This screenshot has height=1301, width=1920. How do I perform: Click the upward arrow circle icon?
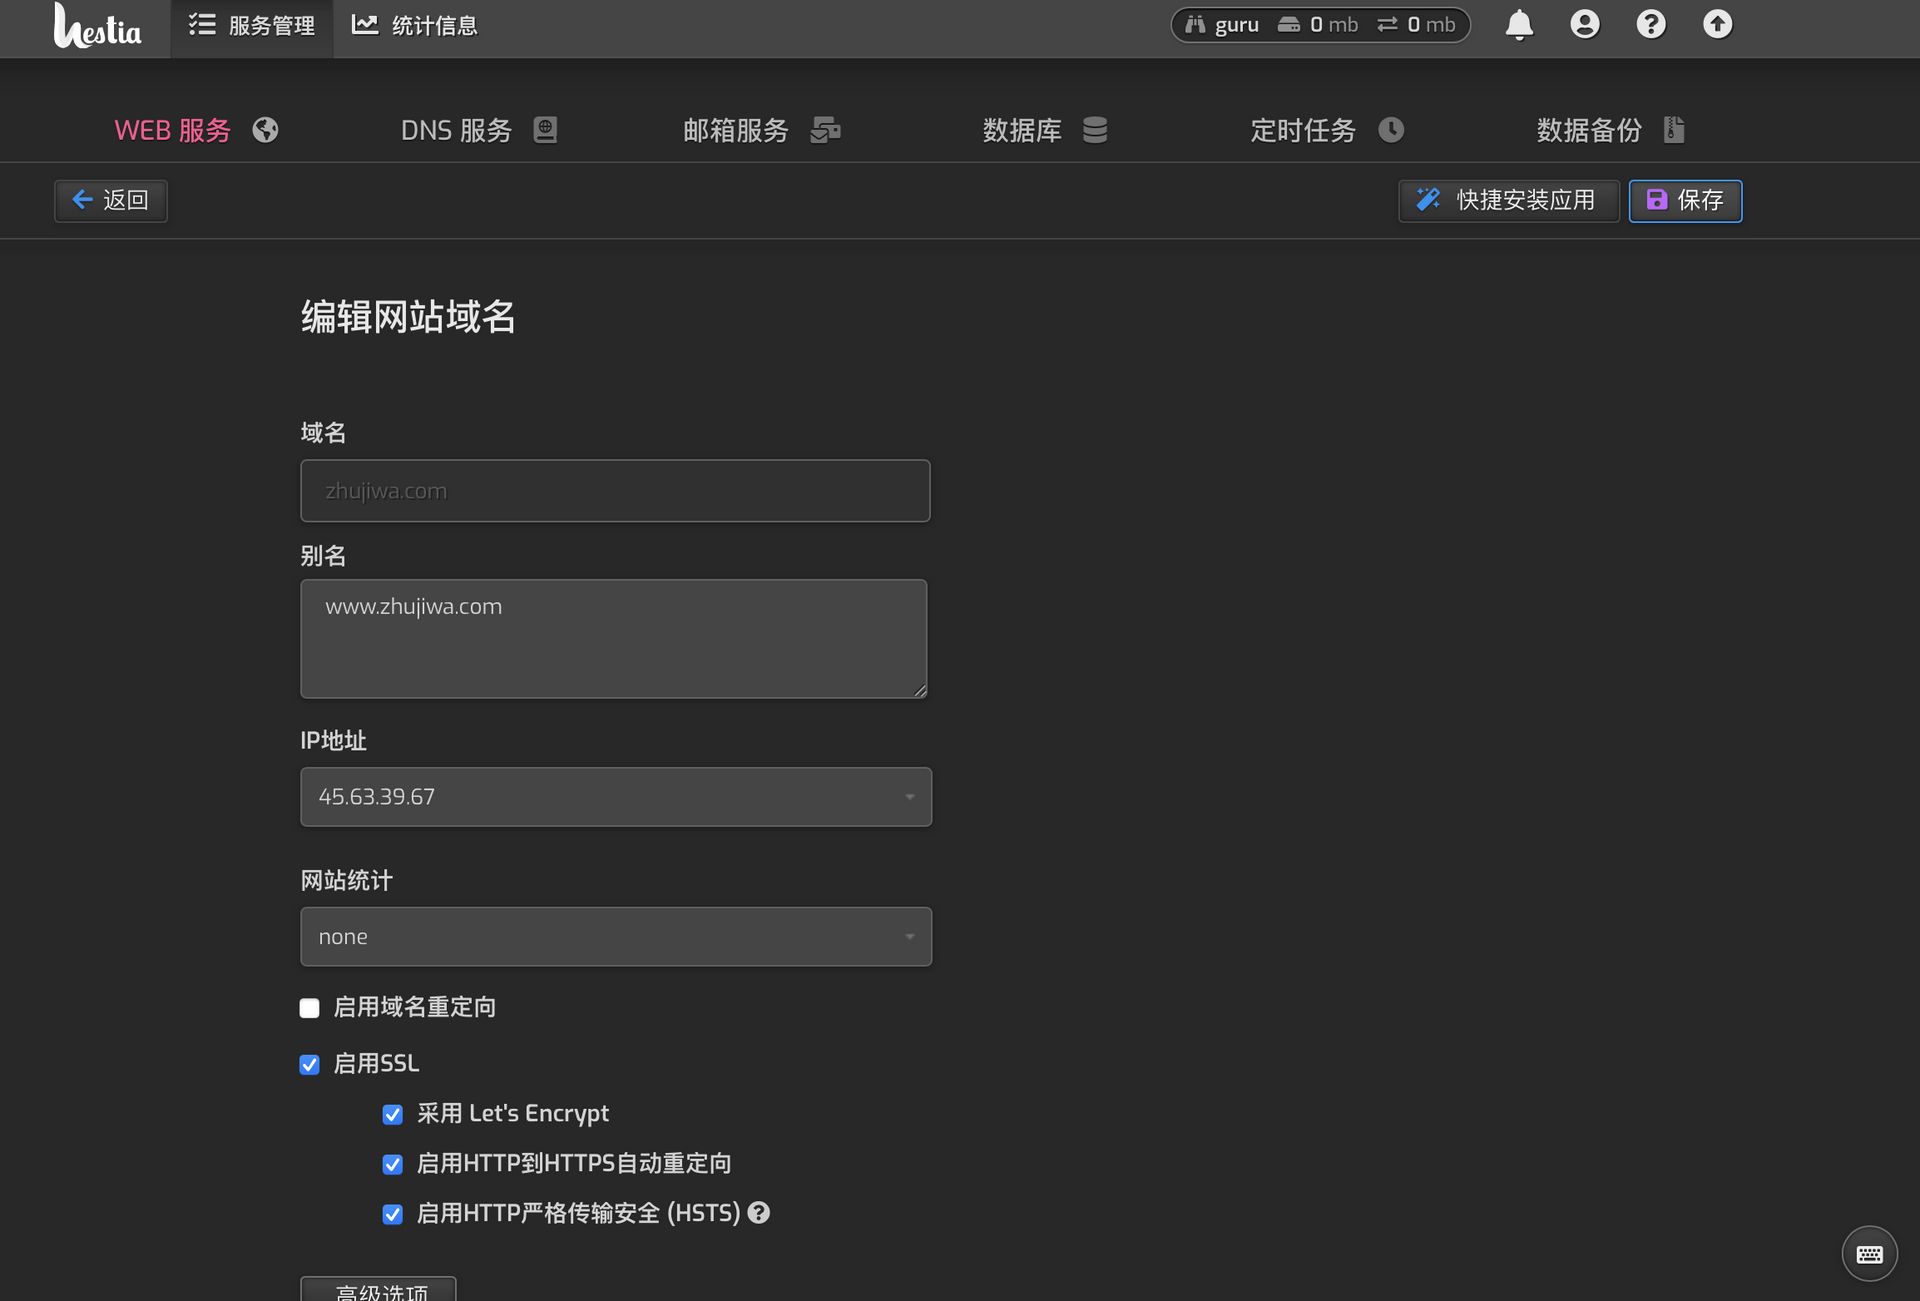[1716, 25]
